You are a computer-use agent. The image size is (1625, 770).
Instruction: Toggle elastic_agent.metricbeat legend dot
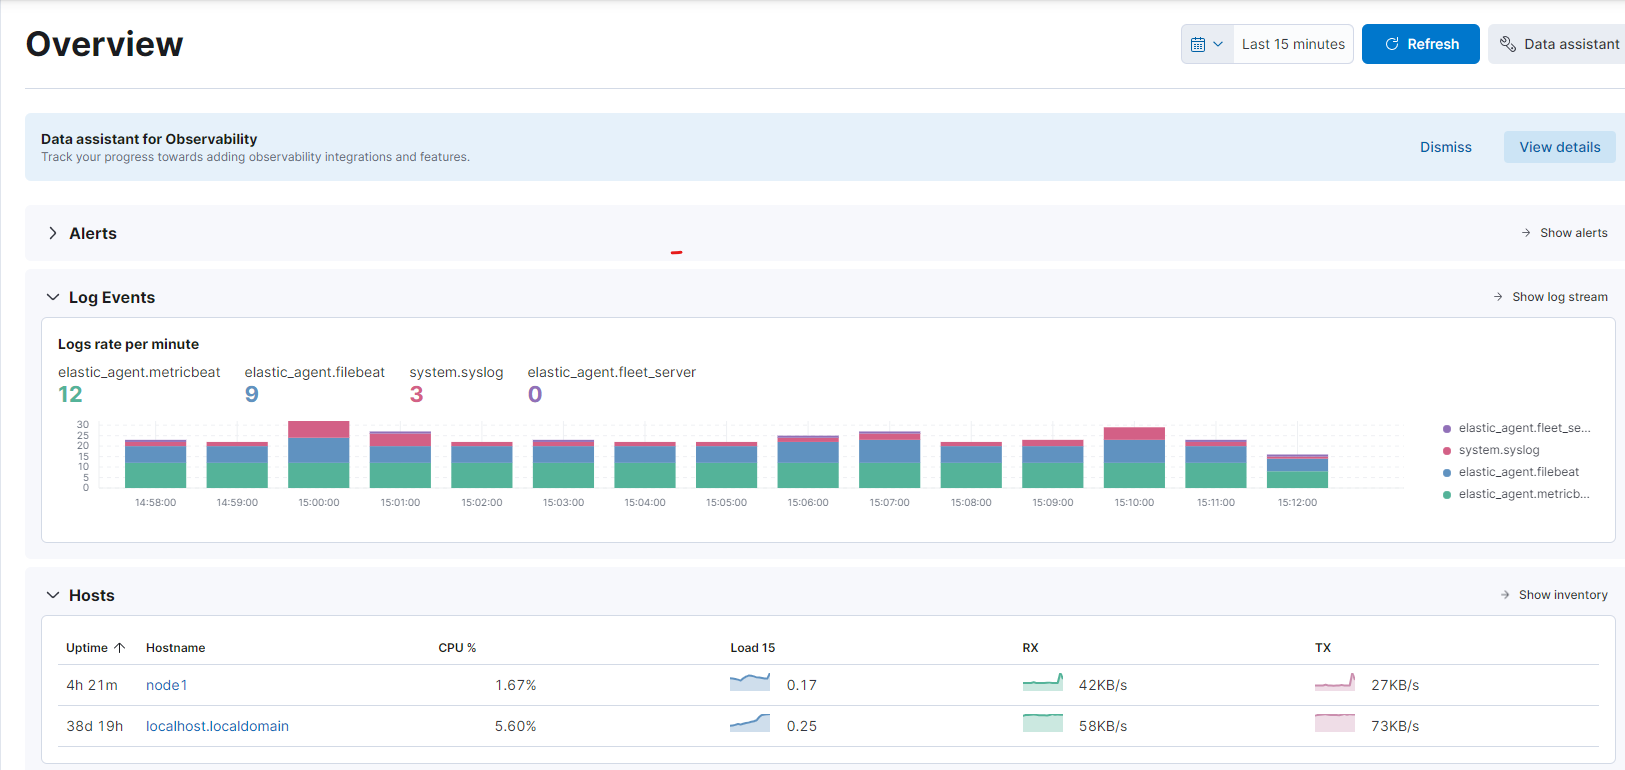pyautogui.click(x=1447, y=495)
